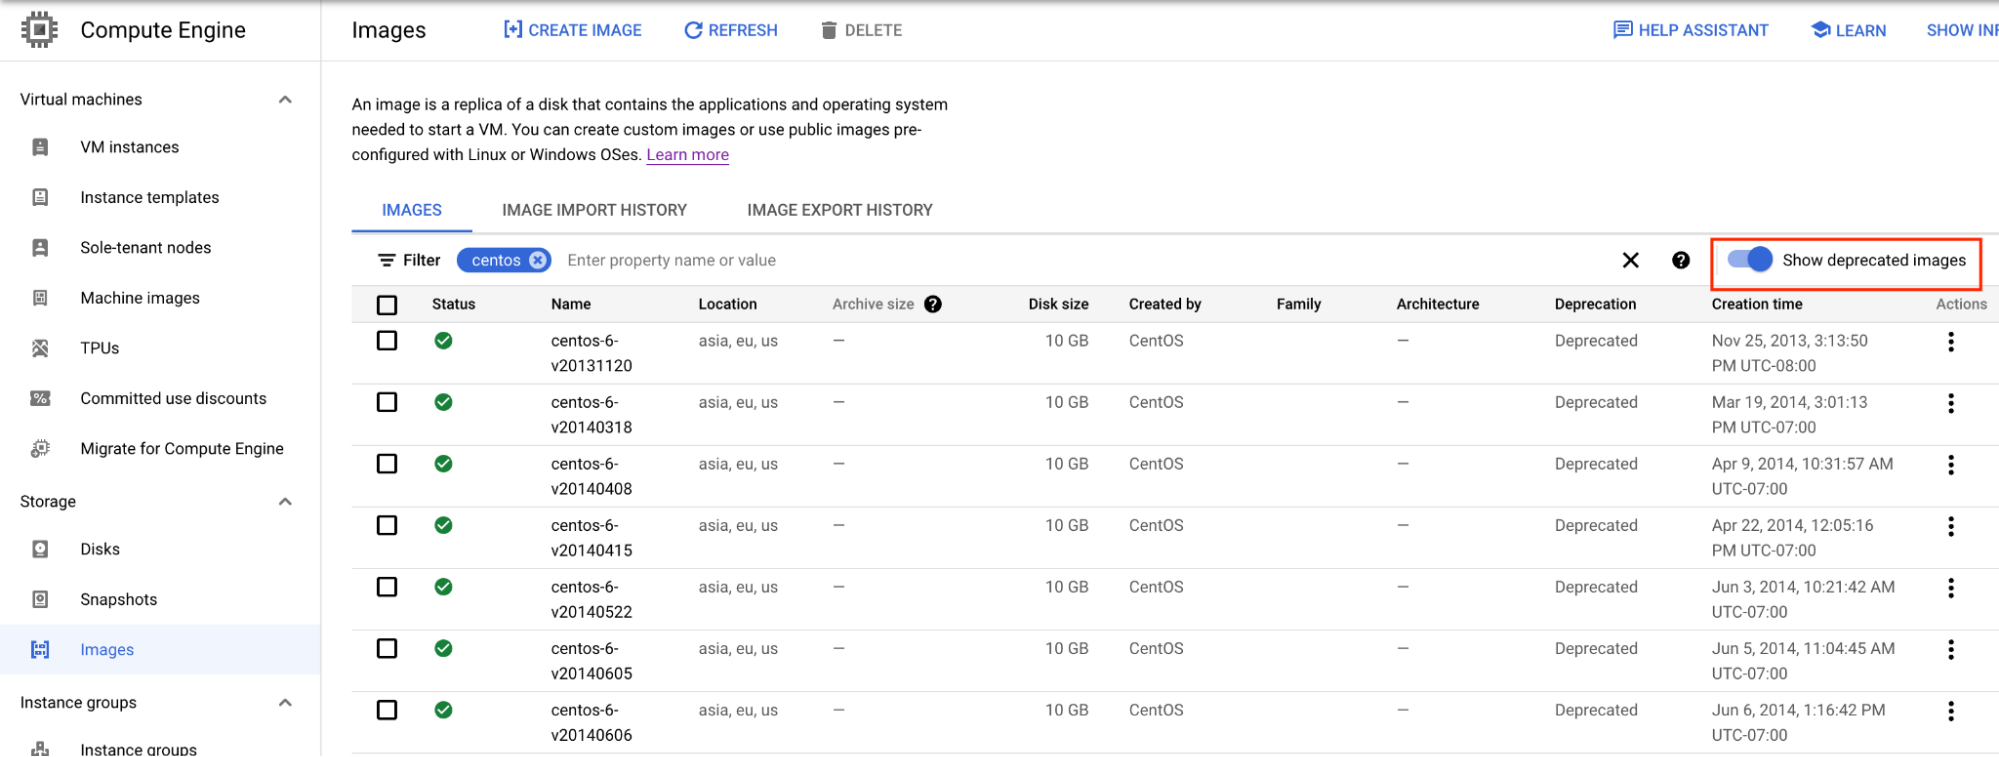Collapse the Virtual machines section
This screenshot has width=1999, height=757.
(x=285, y=99)
